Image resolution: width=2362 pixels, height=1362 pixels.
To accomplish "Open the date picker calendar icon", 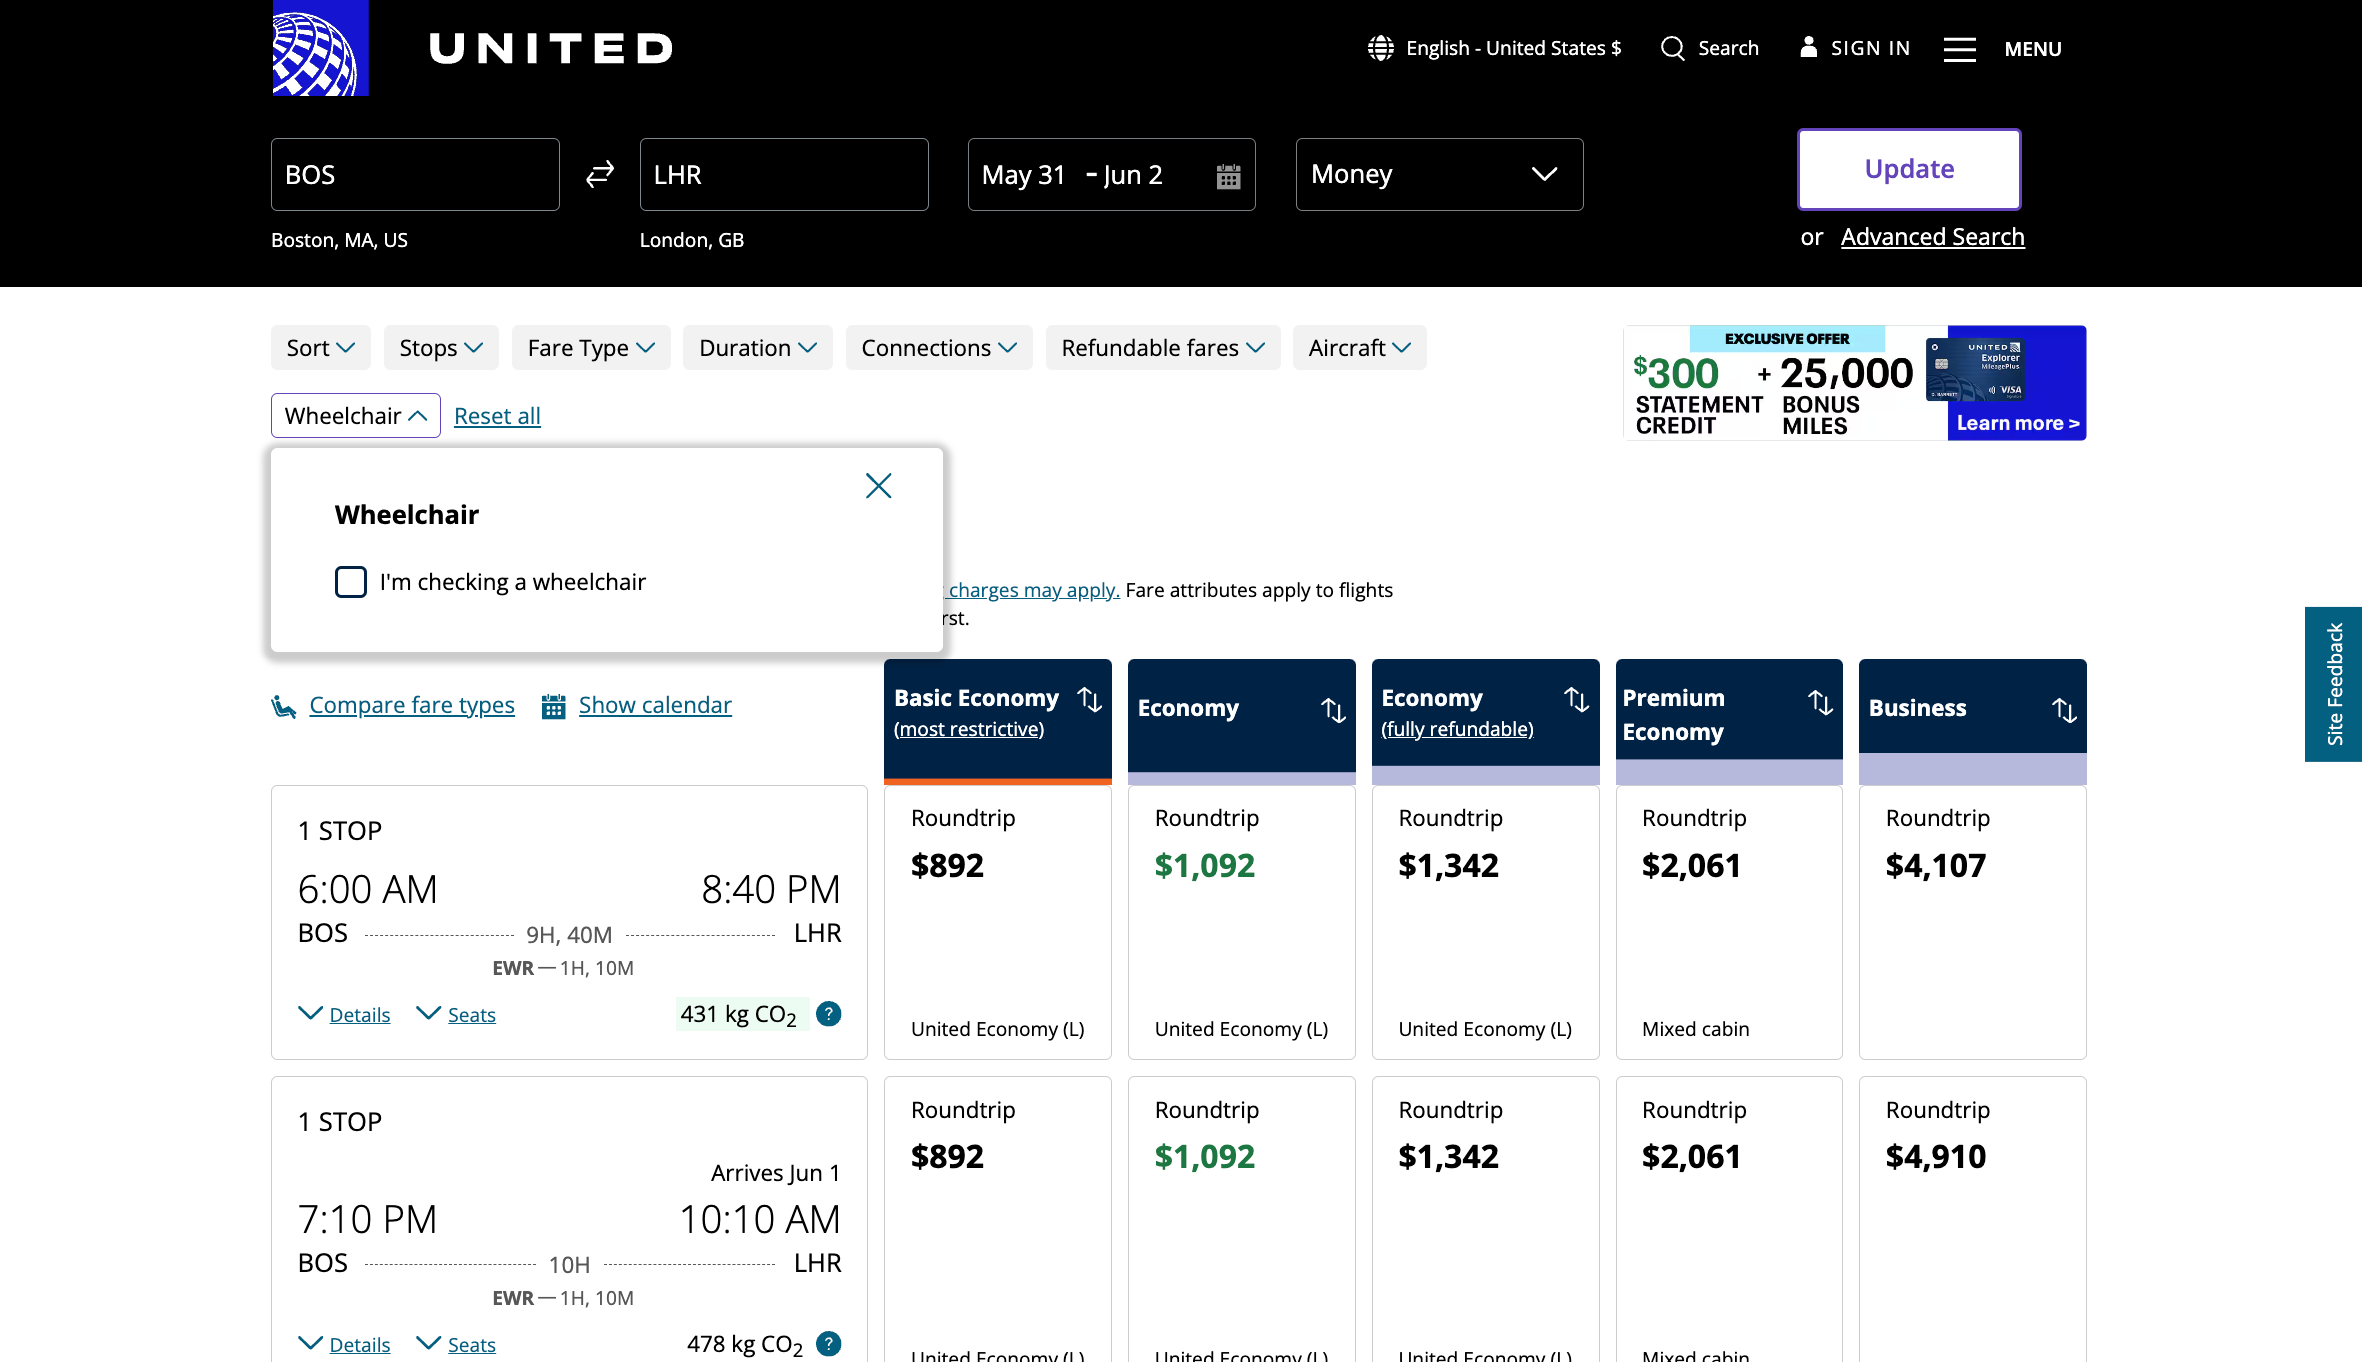I will coord(1228,176).
